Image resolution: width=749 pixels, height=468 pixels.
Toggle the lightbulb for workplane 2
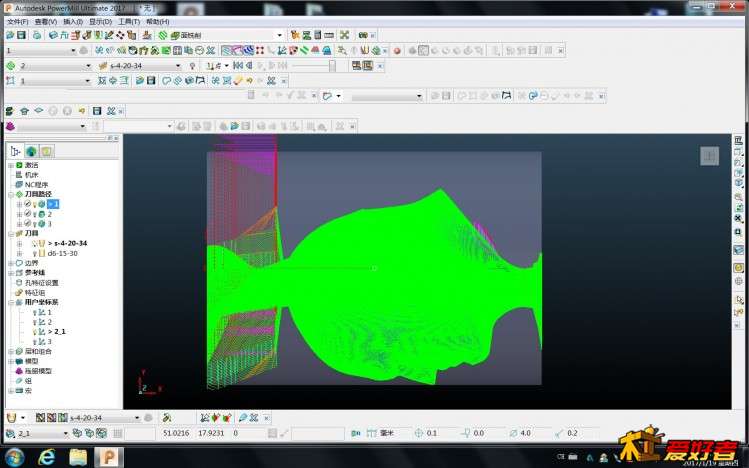(35, 322)
